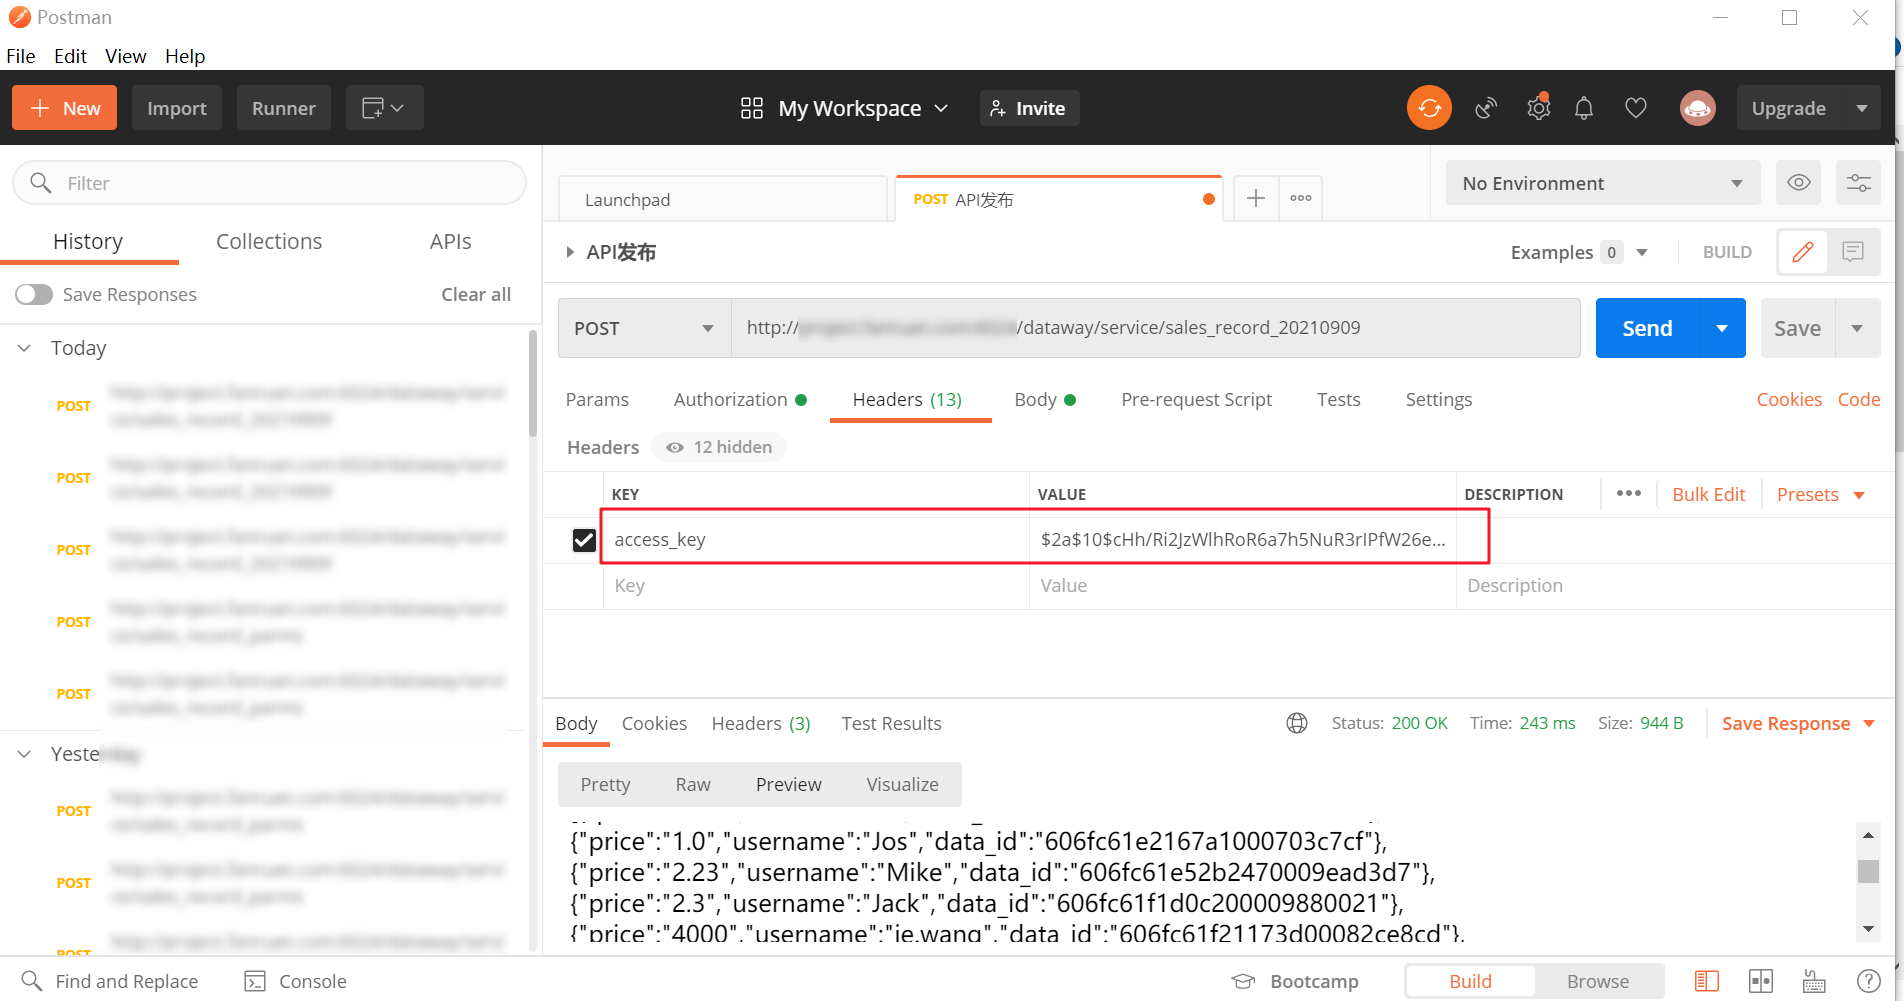The image size is (1904, 1001).
Task: Open the Upgrade dropdown arrow
Action: 1861,108
